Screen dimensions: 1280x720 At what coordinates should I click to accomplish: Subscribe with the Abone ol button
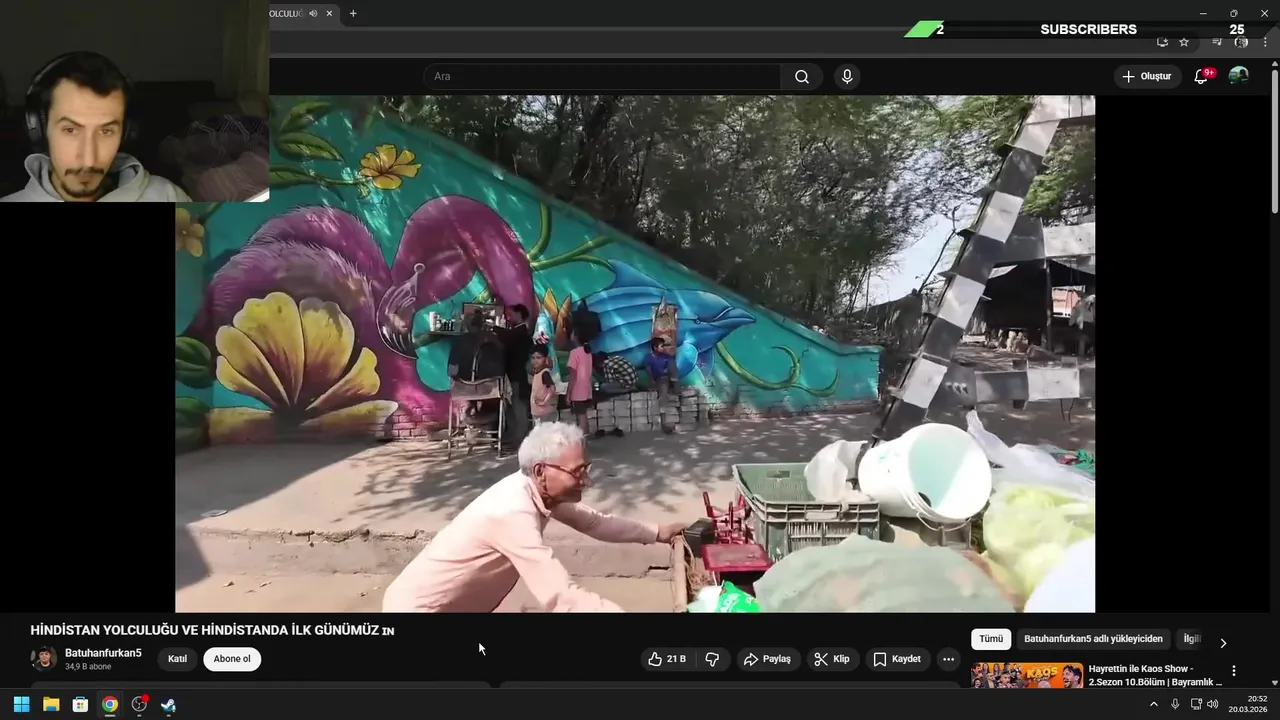pos(232,659)
